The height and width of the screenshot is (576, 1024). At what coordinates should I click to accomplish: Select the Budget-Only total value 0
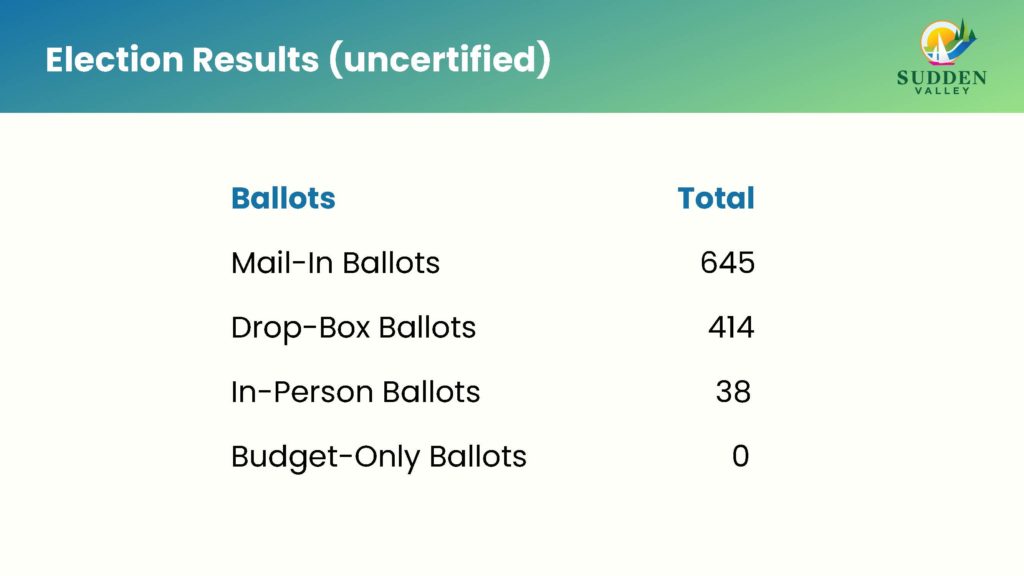click(x=740, y=457)
